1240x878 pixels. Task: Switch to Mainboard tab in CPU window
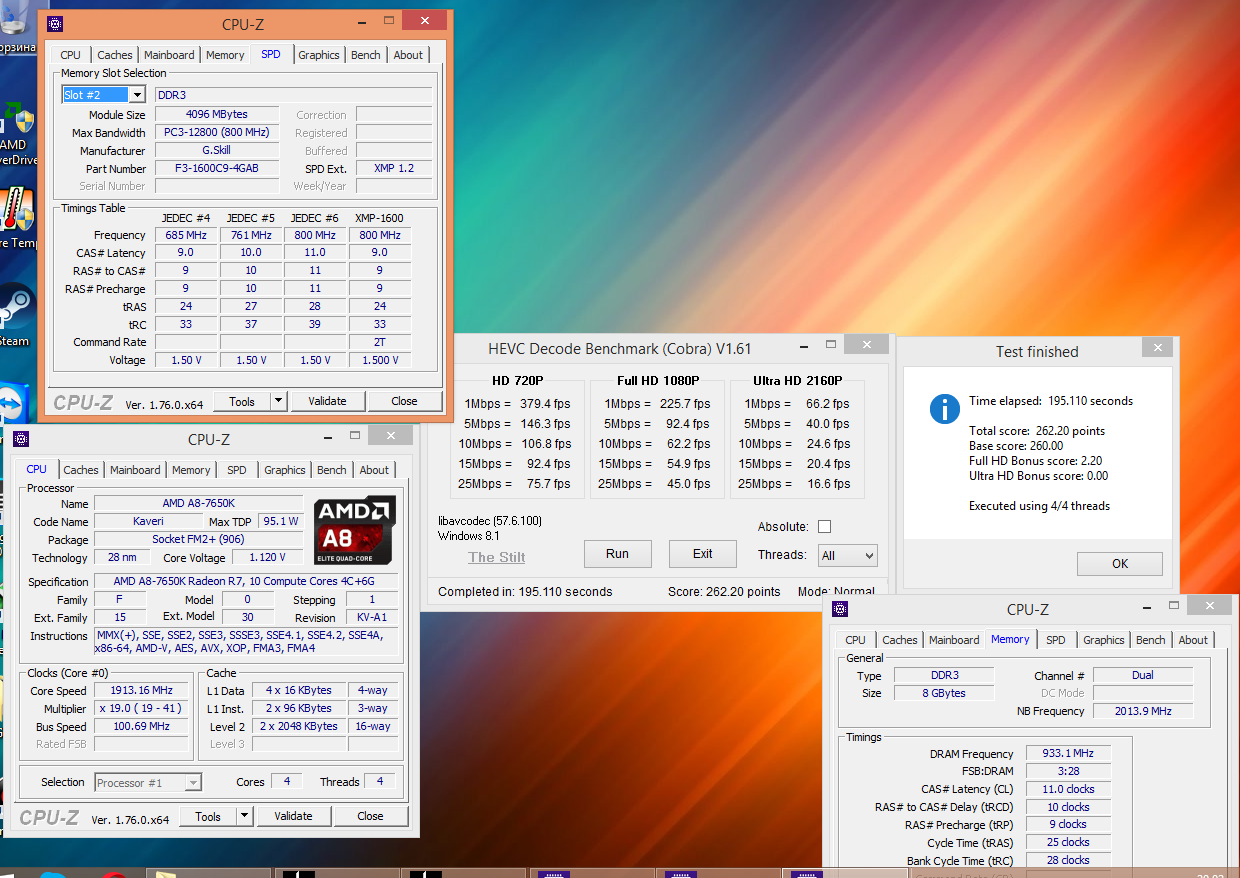135,470
